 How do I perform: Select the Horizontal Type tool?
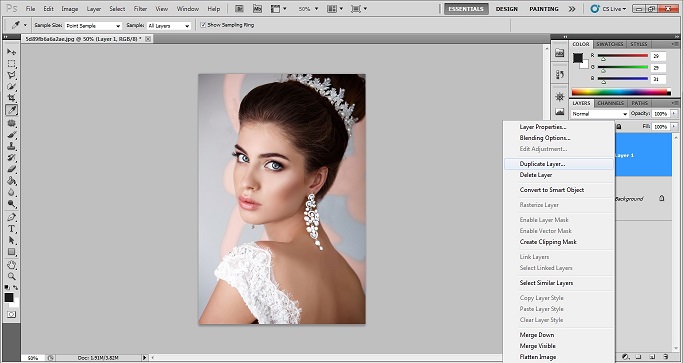11,228
